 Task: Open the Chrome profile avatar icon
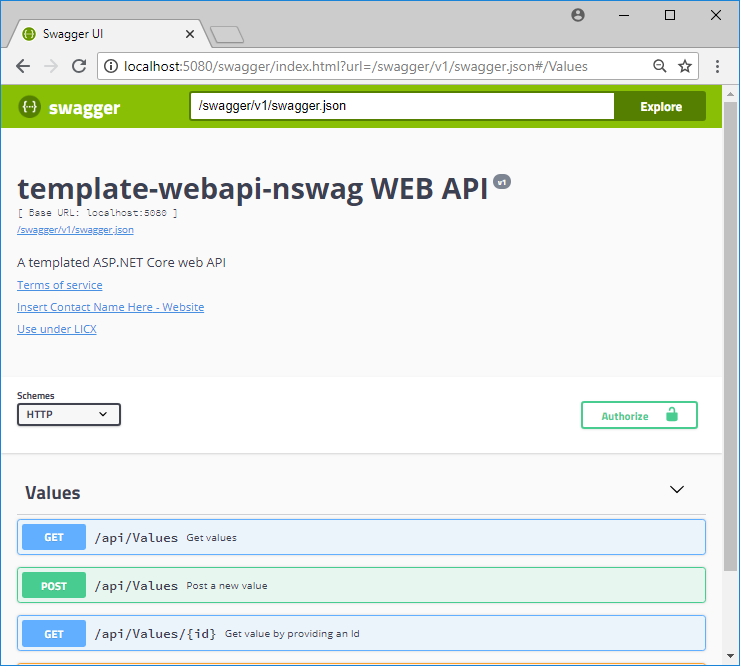coord(578,15)
